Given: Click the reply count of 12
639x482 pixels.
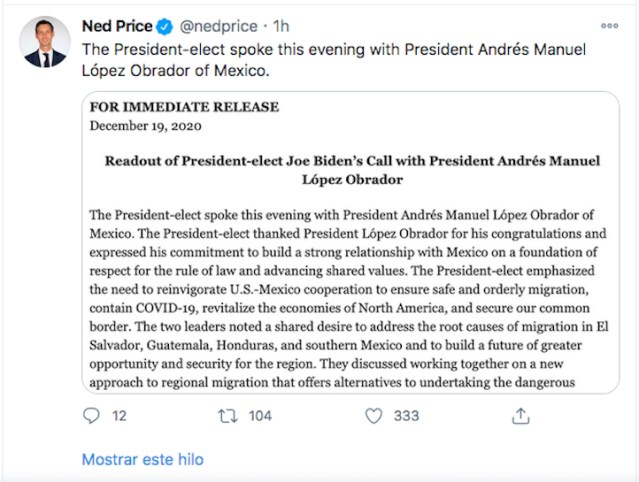Looking at the screenshot, I should click(119, 416).
